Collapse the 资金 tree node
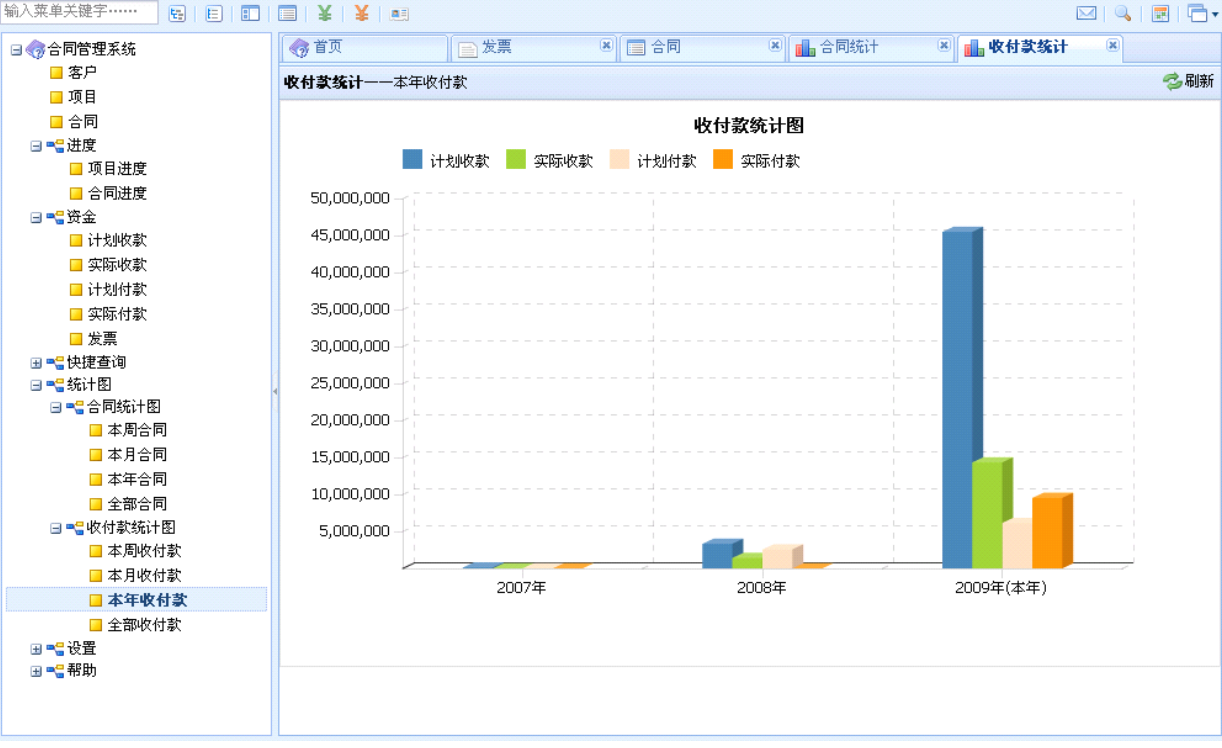 [36, 217]
